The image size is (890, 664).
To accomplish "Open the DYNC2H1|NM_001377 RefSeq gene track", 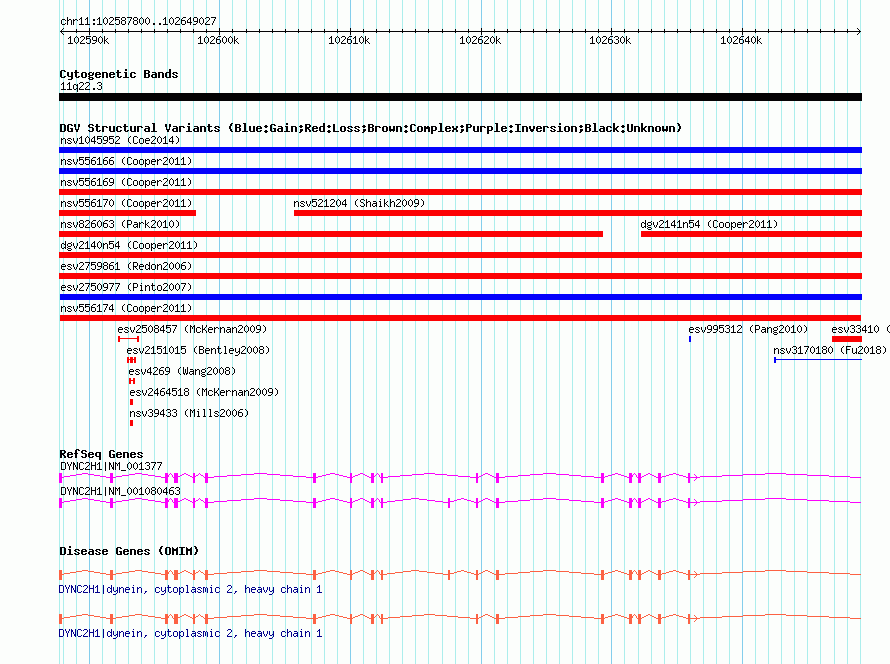I will [460, 478].
